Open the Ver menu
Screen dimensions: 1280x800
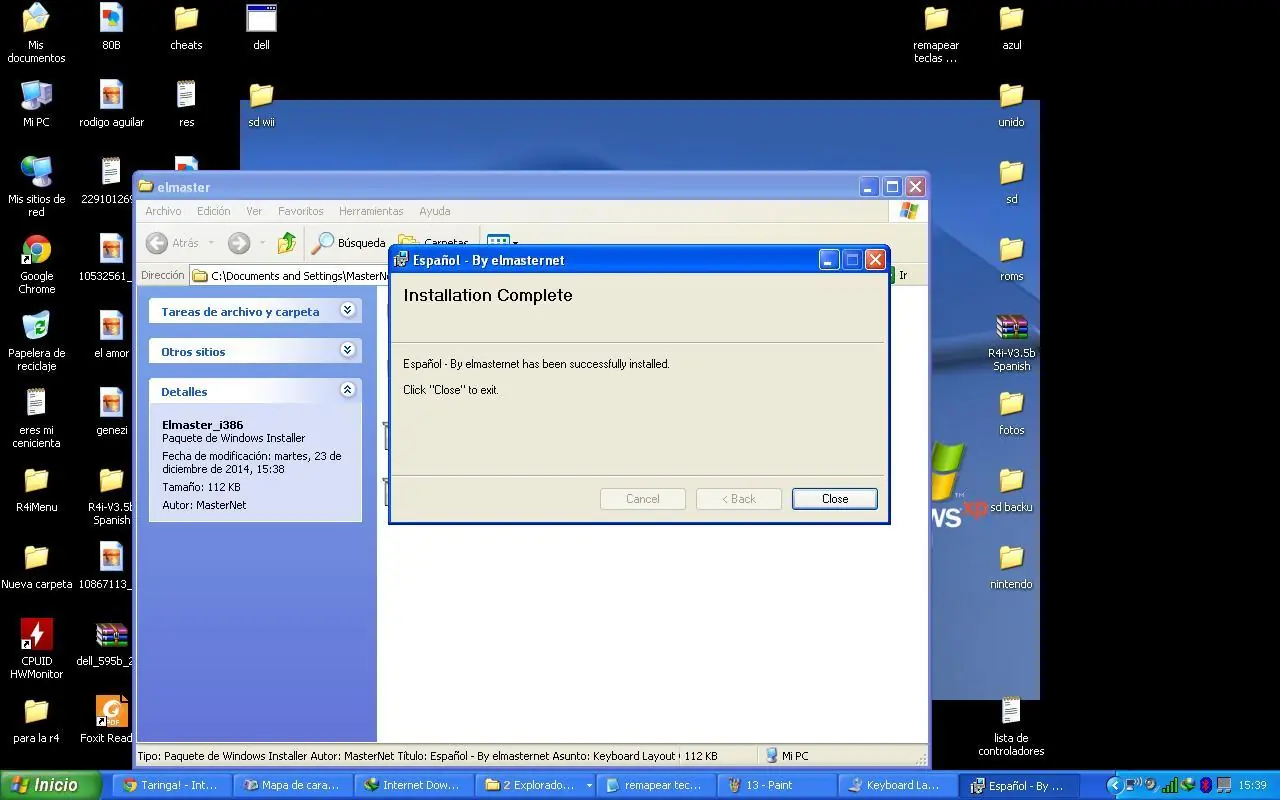point(254,211)
